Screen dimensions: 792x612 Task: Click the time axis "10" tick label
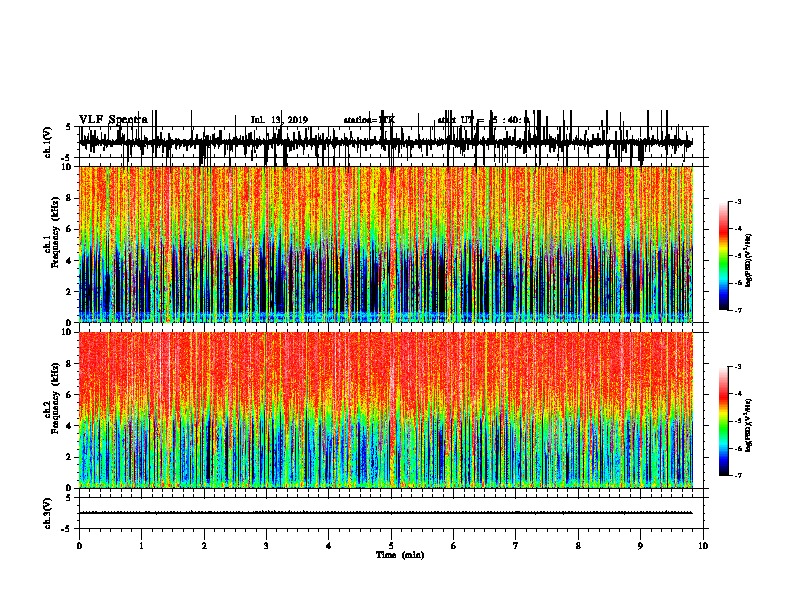click(703, 546)
